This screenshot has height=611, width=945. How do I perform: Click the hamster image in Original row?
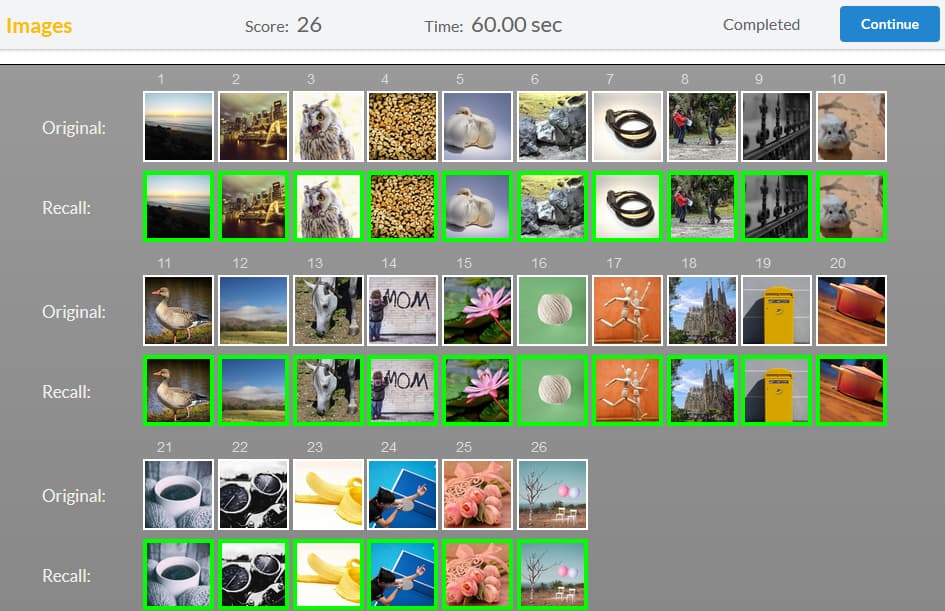click(851, 127)
